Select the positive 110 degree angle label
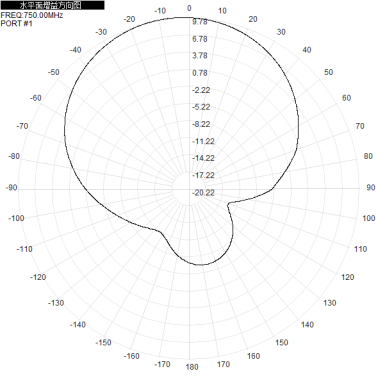The height and width of the screenshot is (378, 378). coord(360,249)
